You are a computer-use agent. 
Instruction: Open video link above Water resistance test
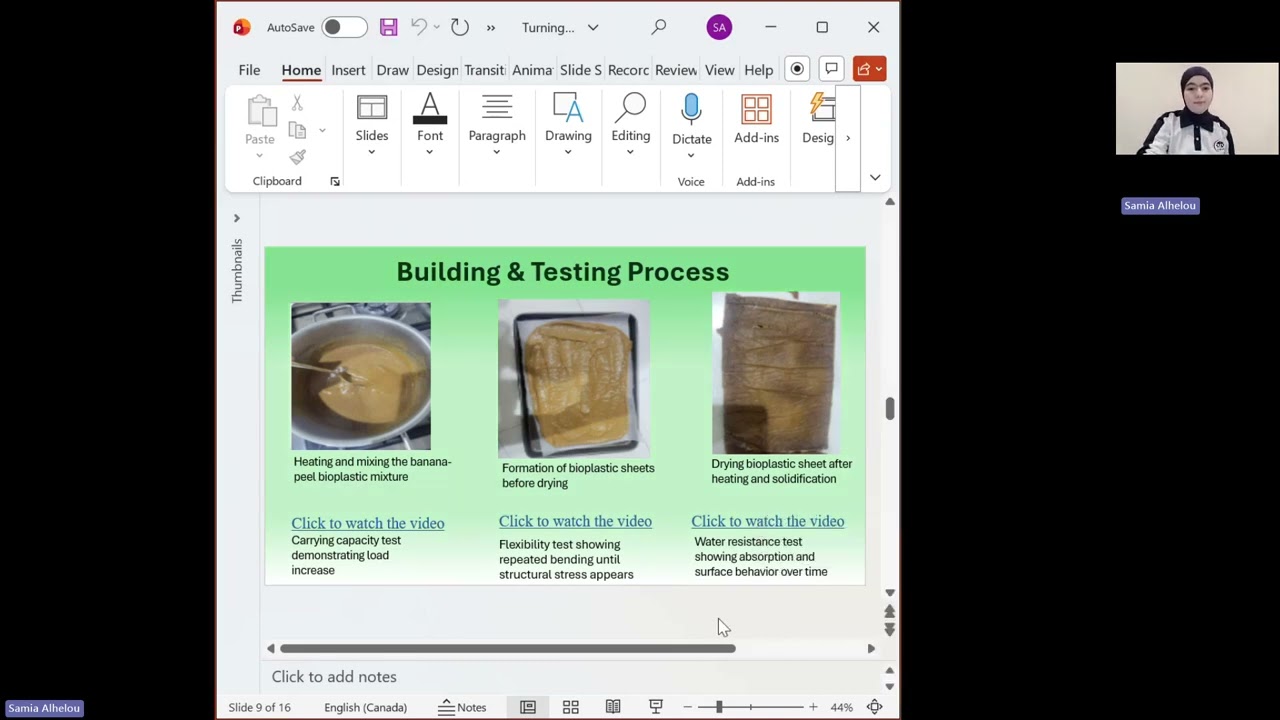coord(768,521)
